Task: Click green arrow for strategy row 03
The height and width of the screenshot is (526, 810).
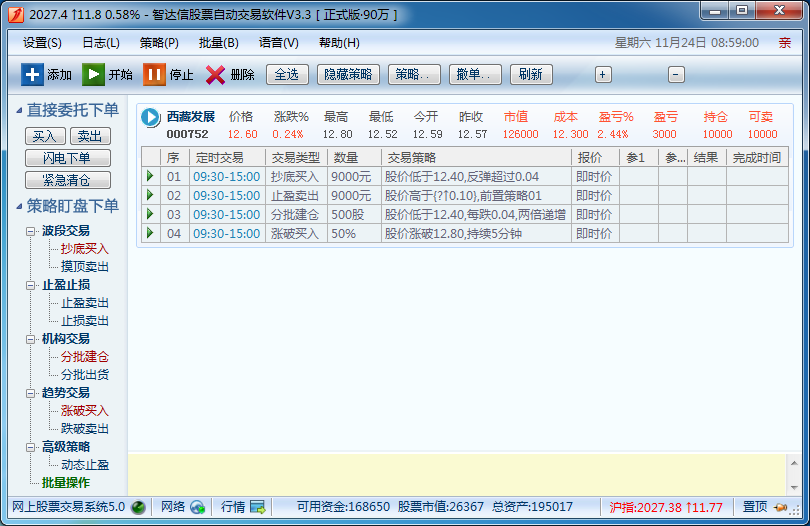Action: tap(150, 214)
